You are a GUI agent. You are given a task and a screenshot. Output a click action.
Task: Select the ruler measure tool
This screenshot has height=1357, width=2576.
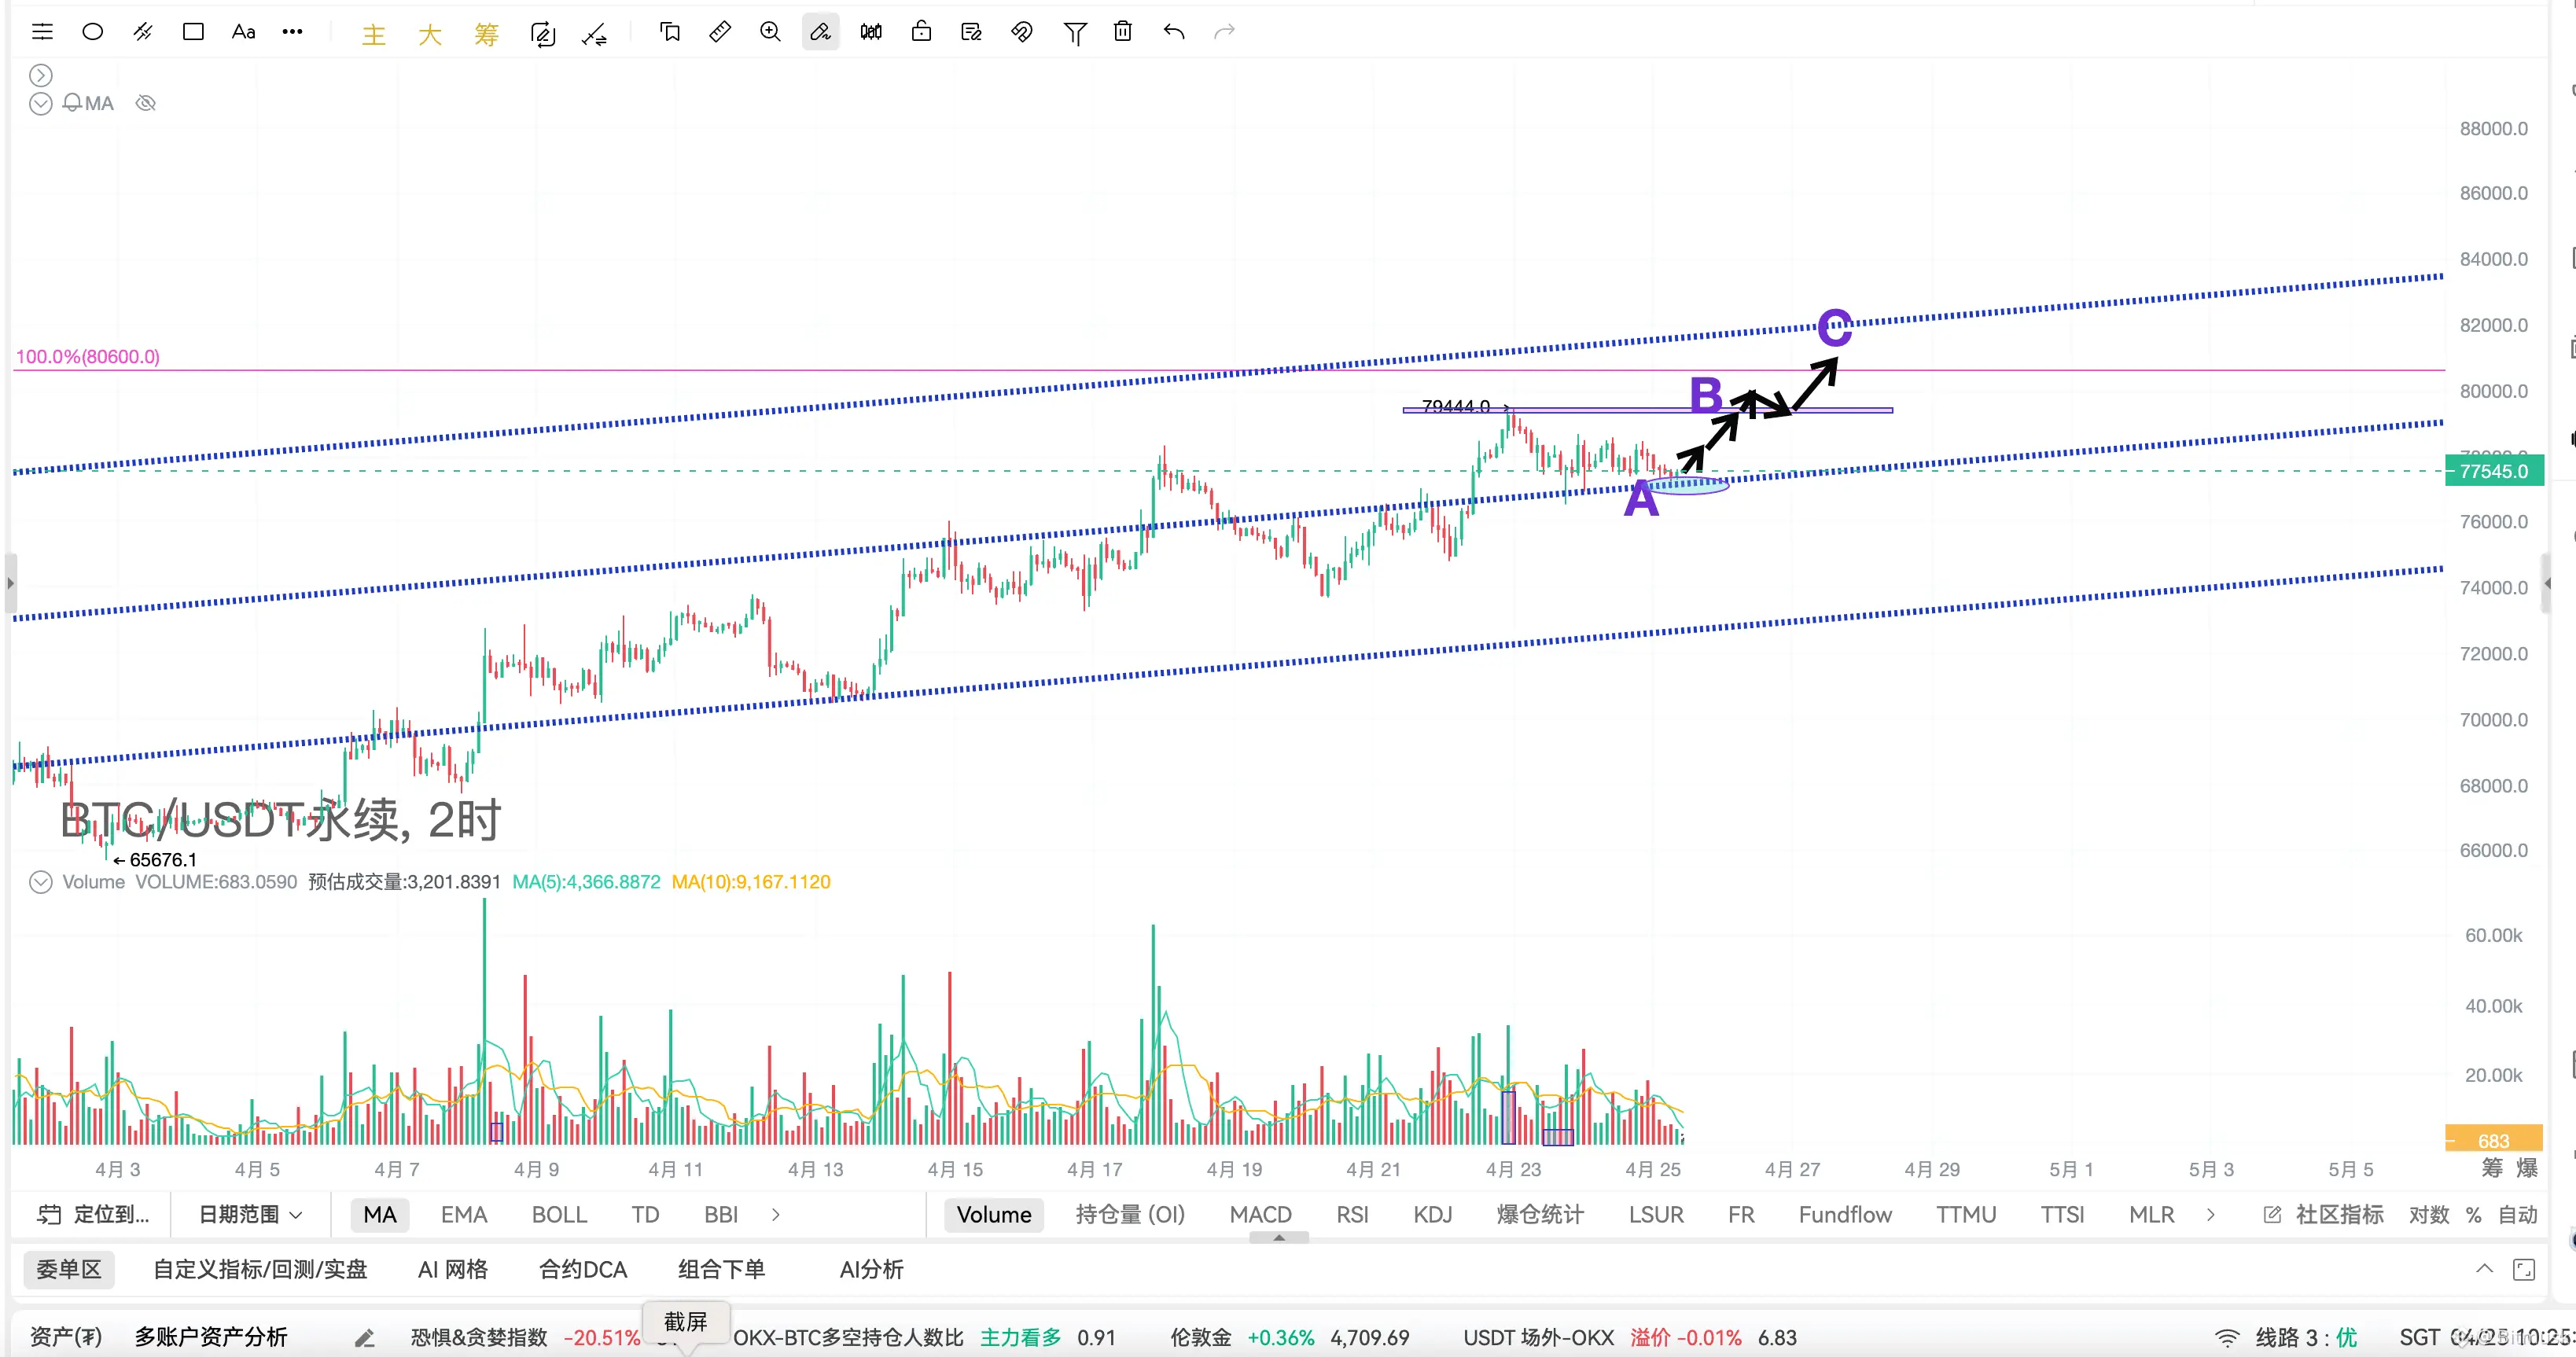pyautogui.click(x=720, y=32)
